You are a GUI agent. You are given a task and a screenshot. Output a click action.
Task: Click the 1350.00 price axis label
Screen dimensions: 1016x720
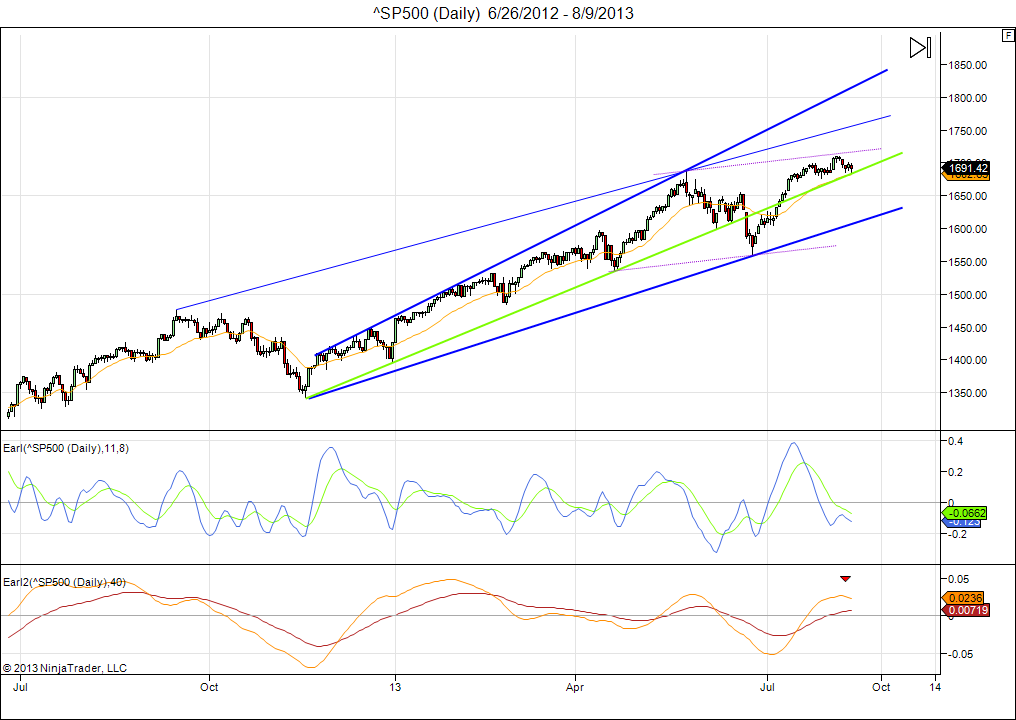968,393
